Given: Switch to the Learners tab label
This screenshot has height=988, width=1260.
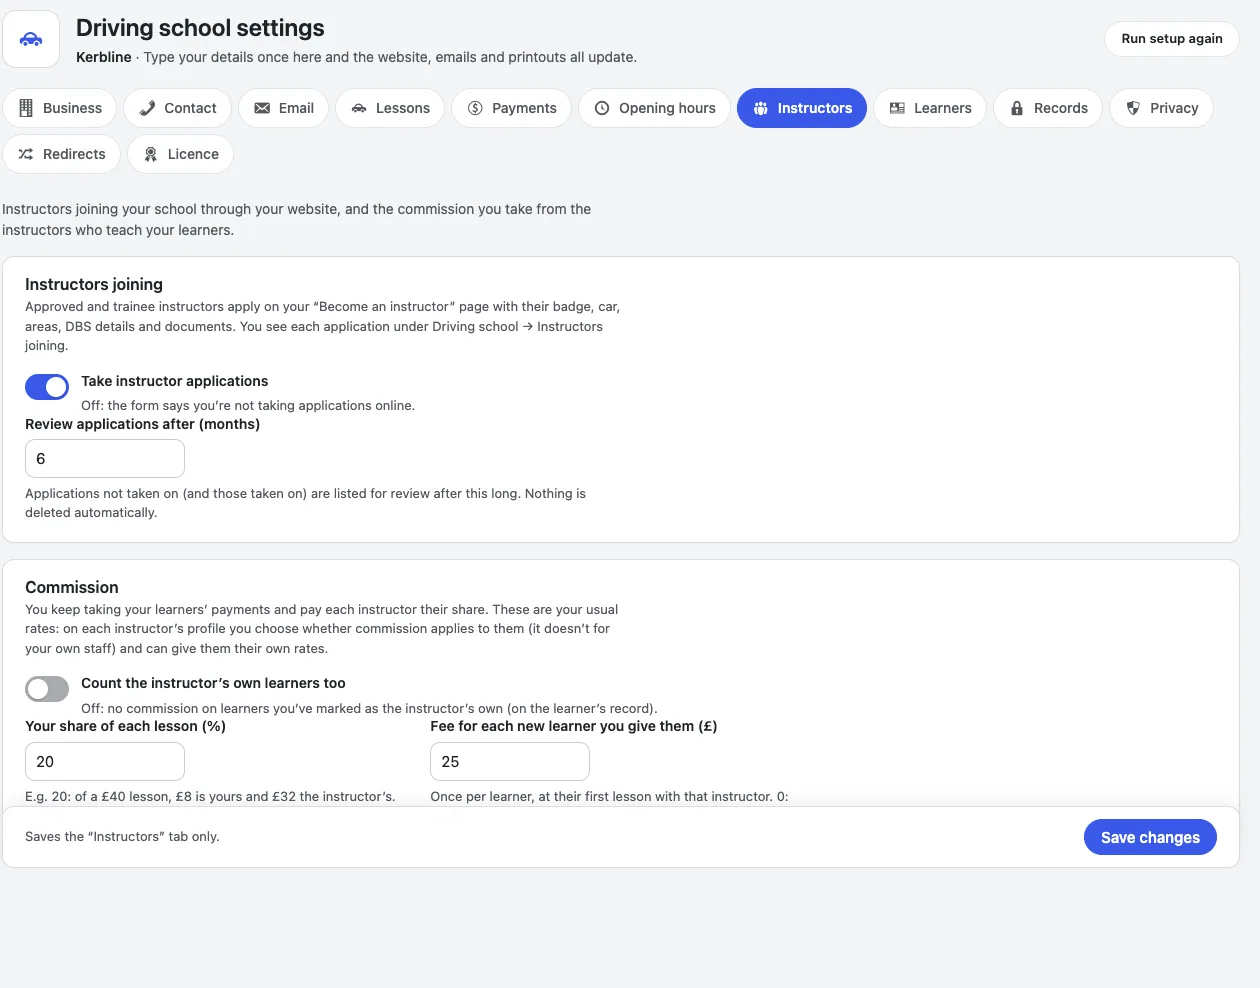Looking at the screenshot, I should coord(943,108).
